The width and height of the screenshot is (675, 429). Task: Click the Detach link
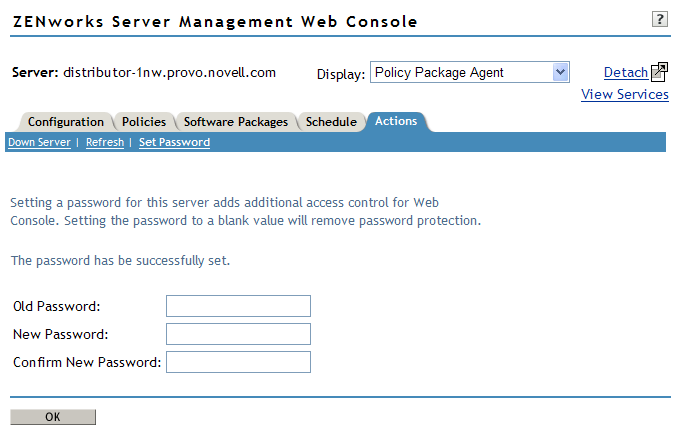tap(625, 72)
